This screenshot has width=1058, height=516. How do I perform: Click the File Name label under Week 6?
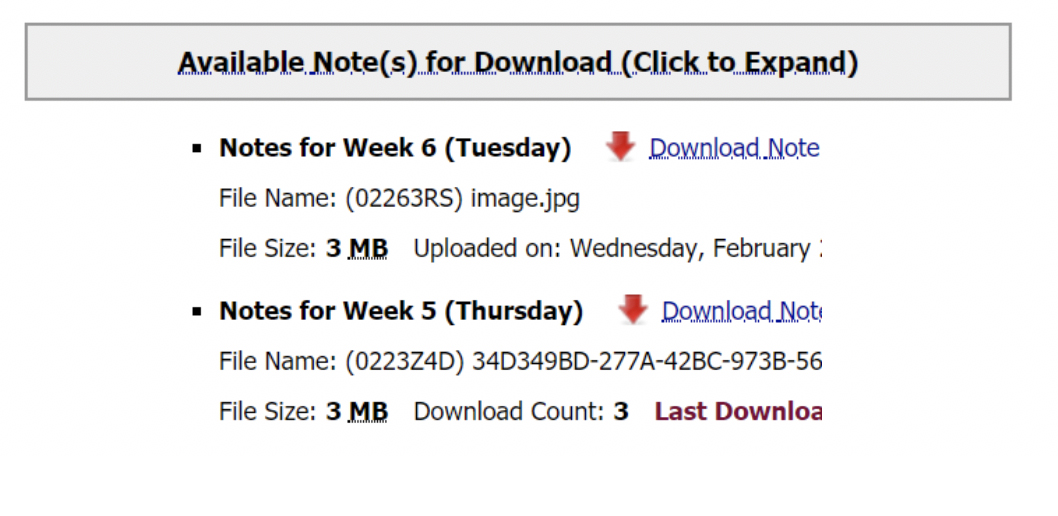tap(278, 198)
